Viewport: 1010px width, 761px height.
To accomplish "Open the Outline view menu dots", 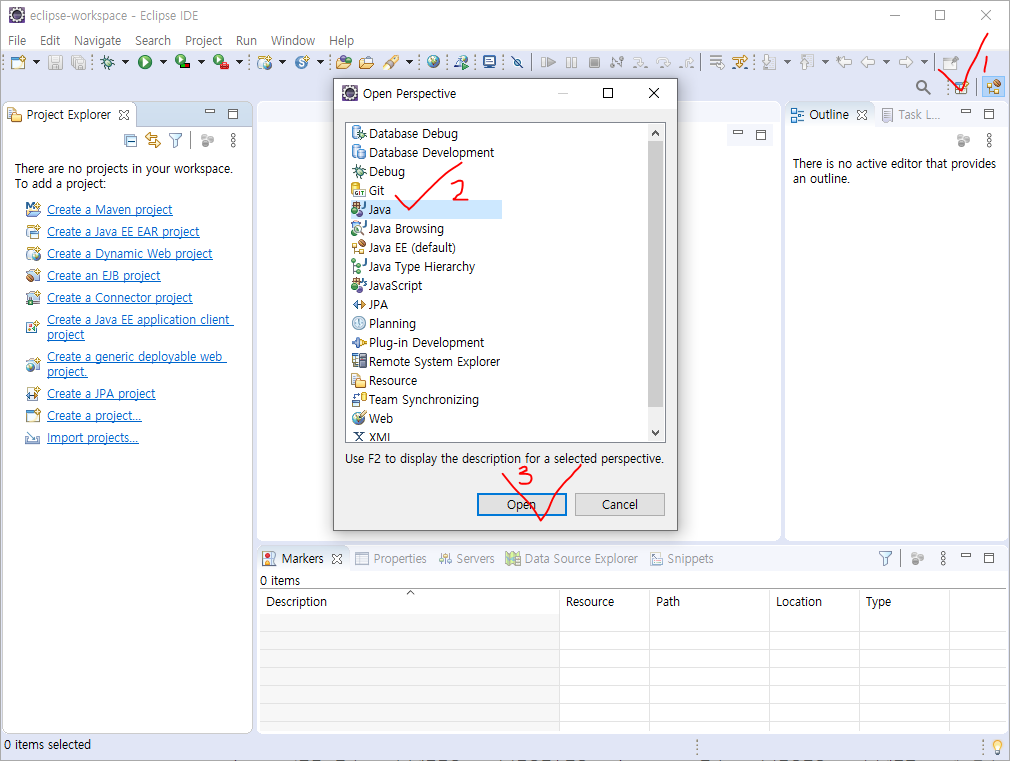I will tap(989, 140).
